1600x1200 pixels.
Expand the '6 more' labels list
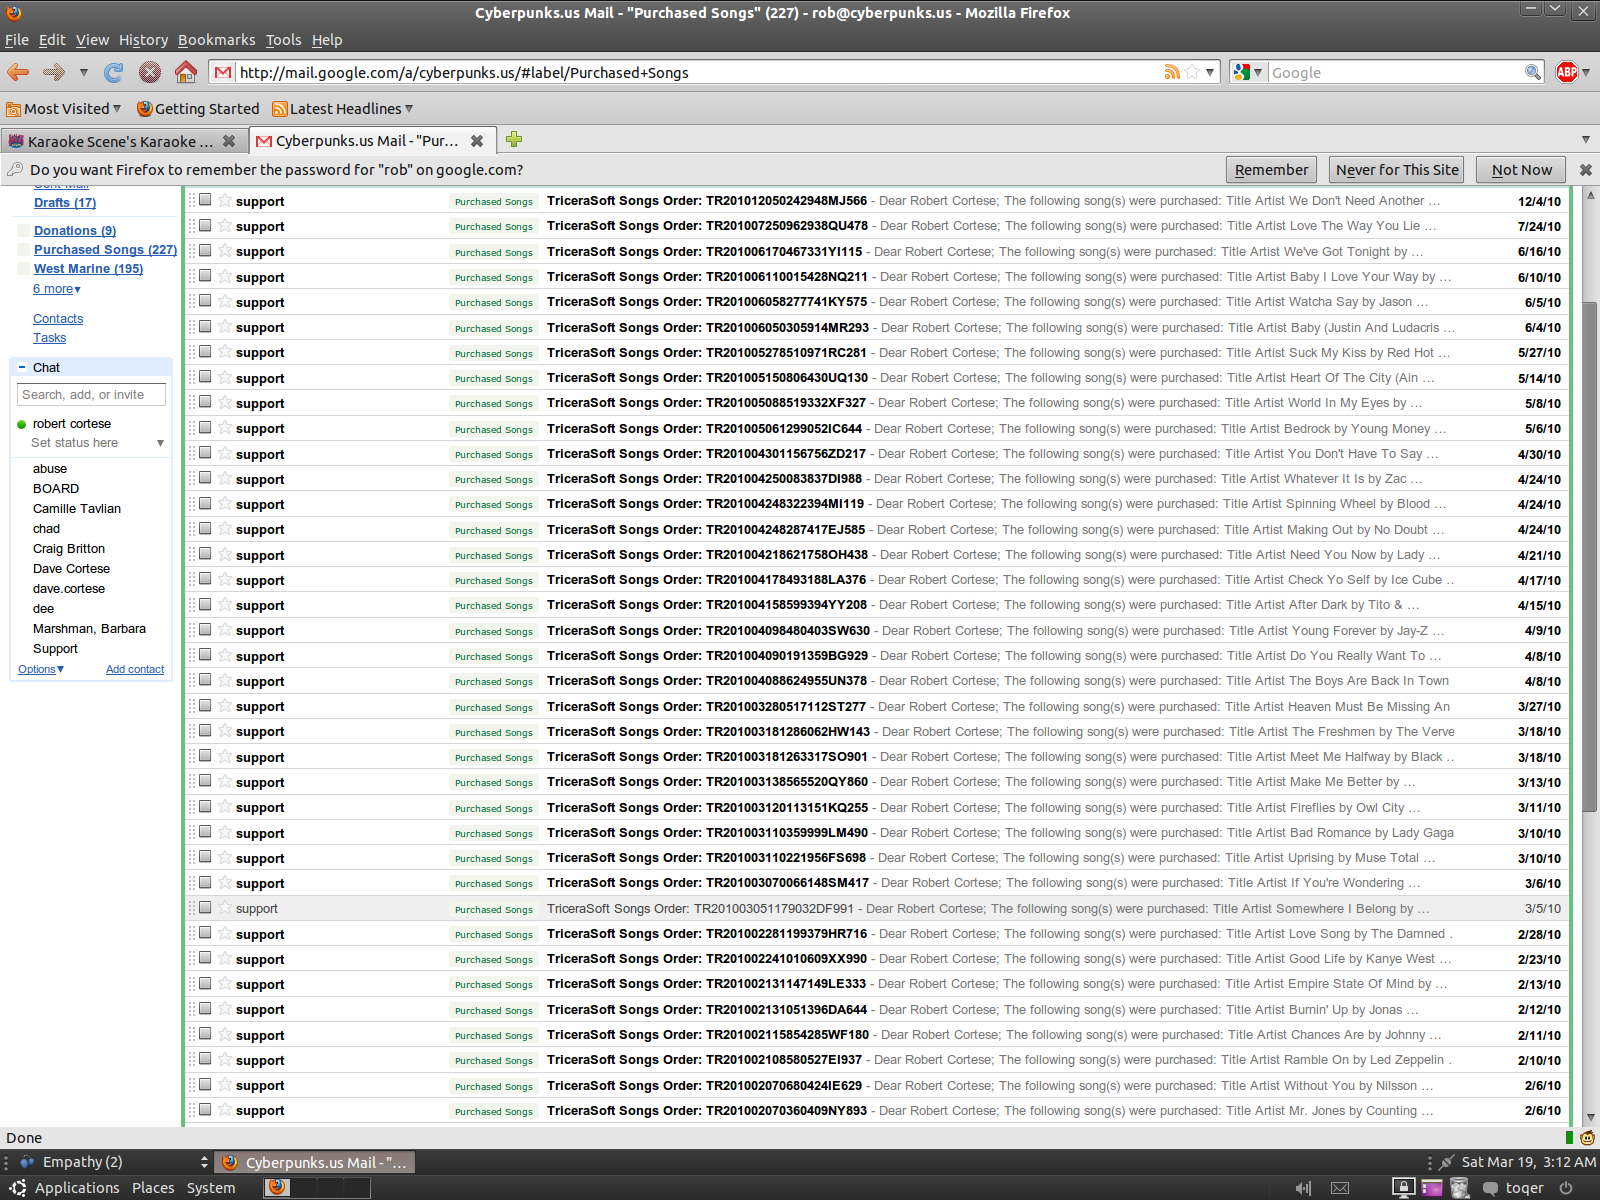[57, 289]
